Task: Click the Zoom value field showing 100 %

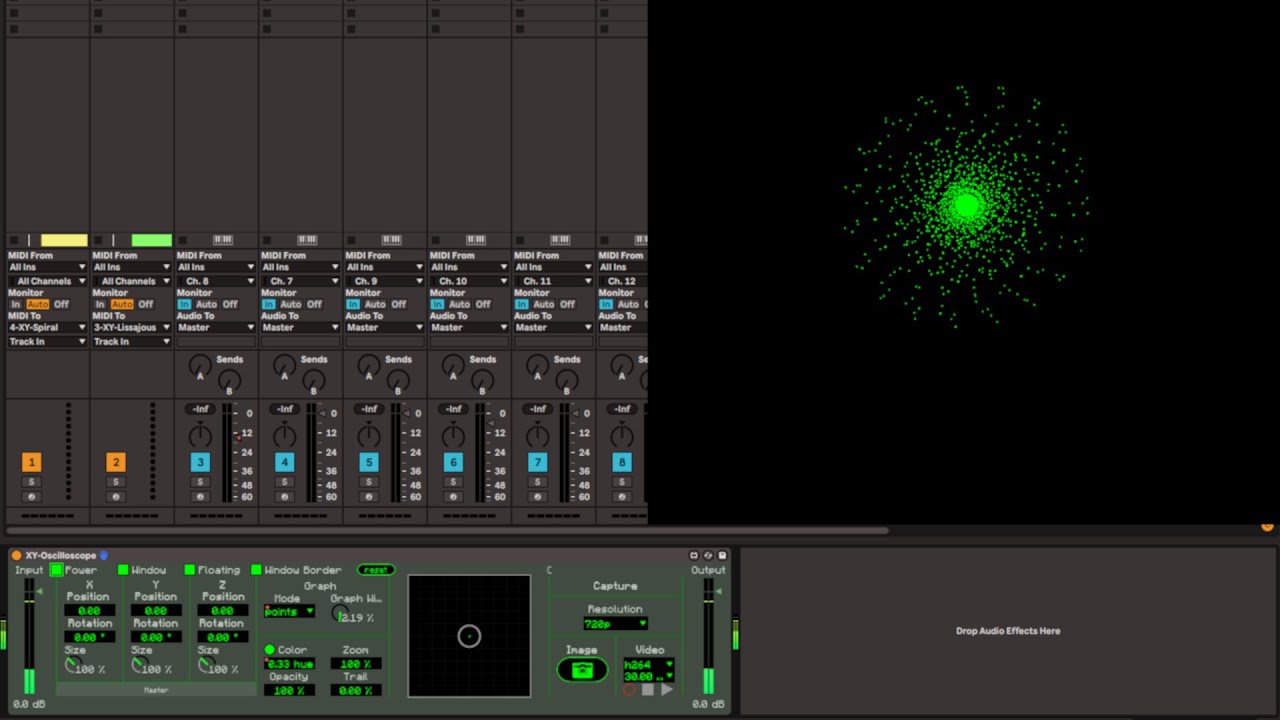Action: tap(356, 664)
